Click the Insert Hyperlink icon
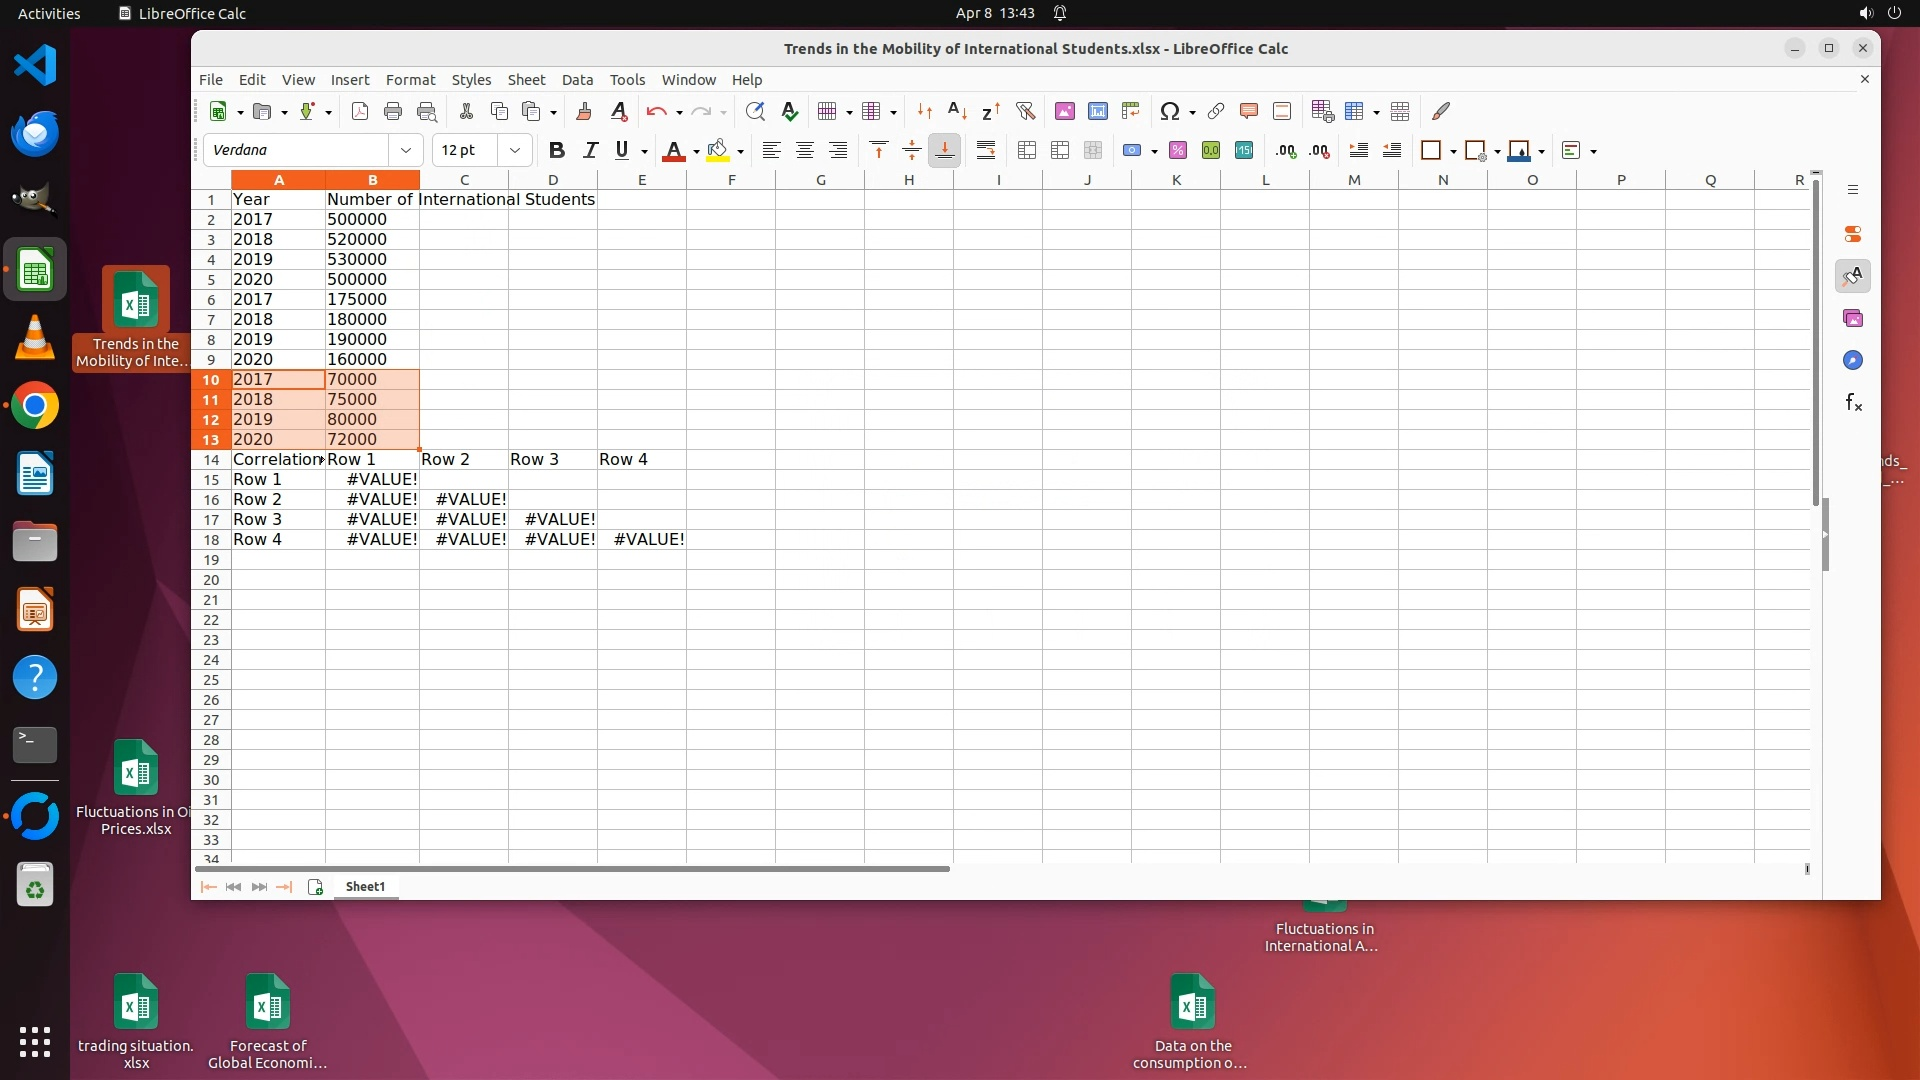1920x1080 pixels. pos(1216,112)
